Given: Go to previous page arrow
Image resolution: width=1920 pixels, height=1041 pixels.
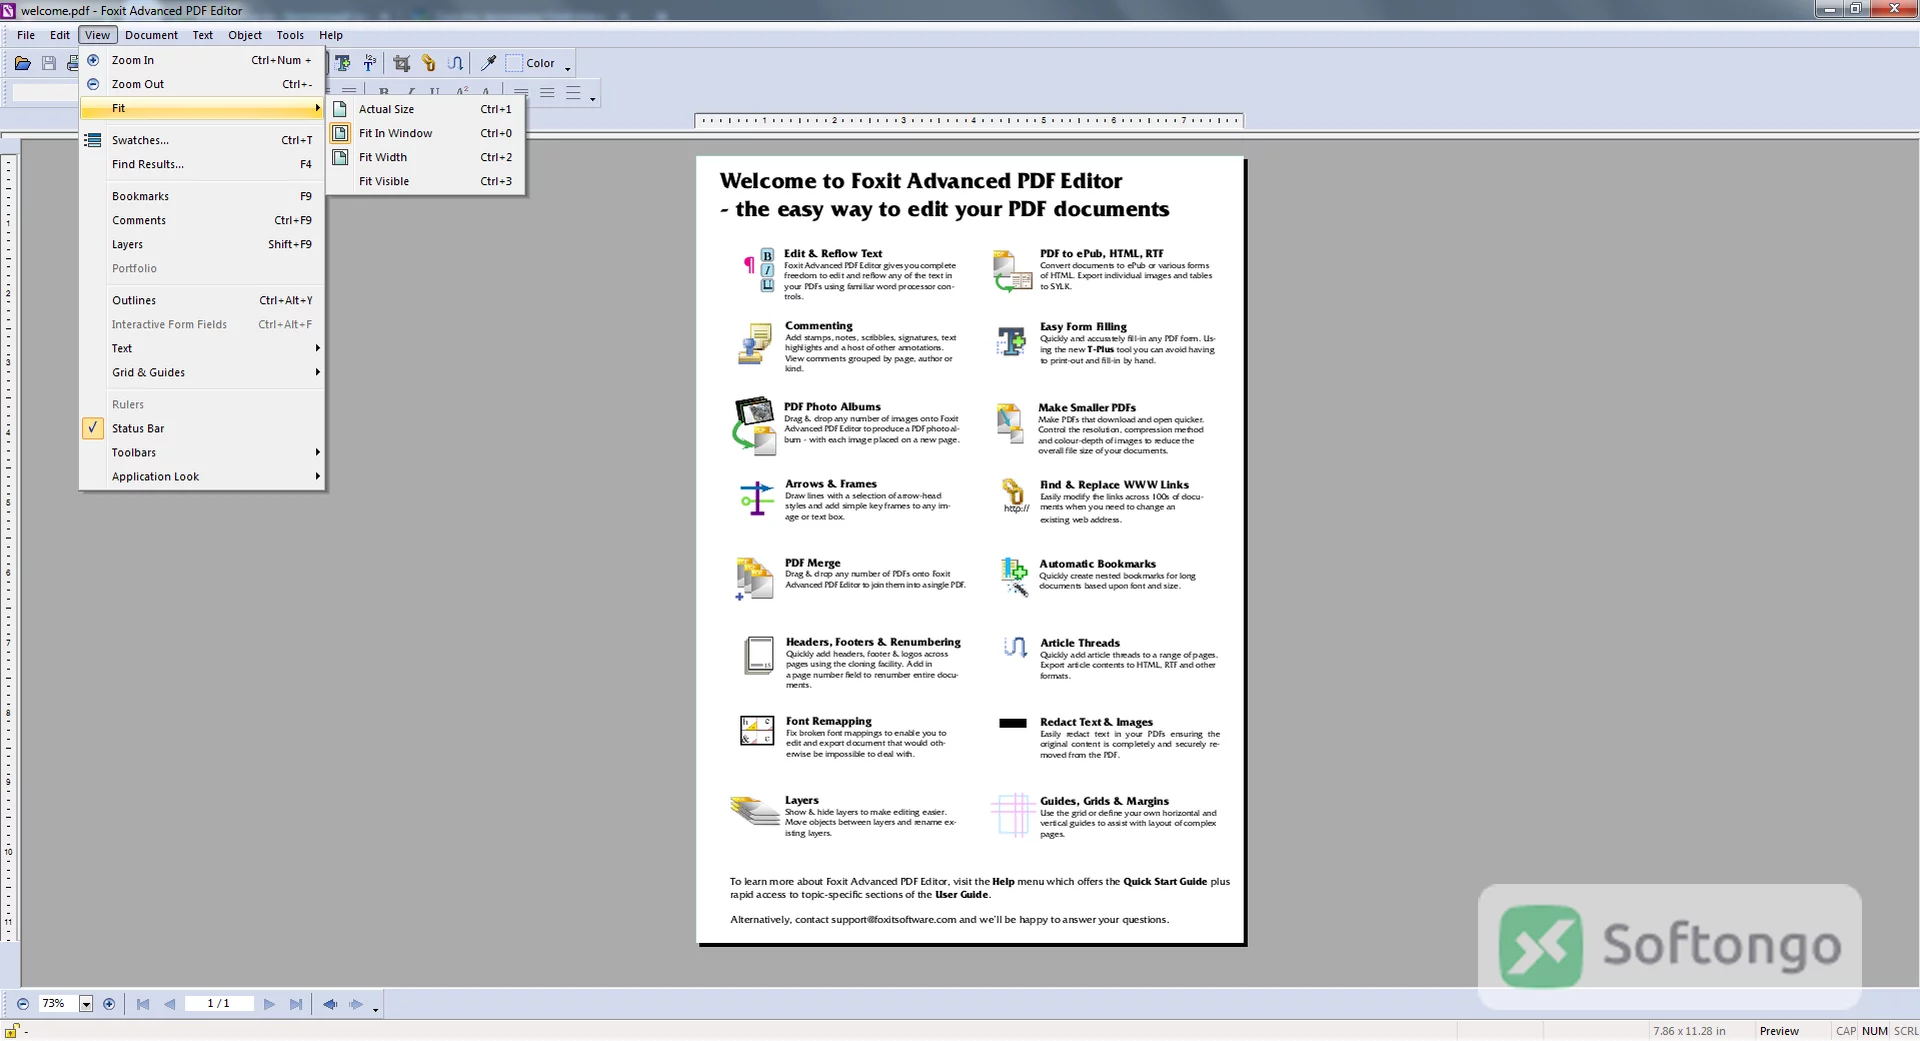Looking at the screenshot, I should click(x=169, y=1004).
